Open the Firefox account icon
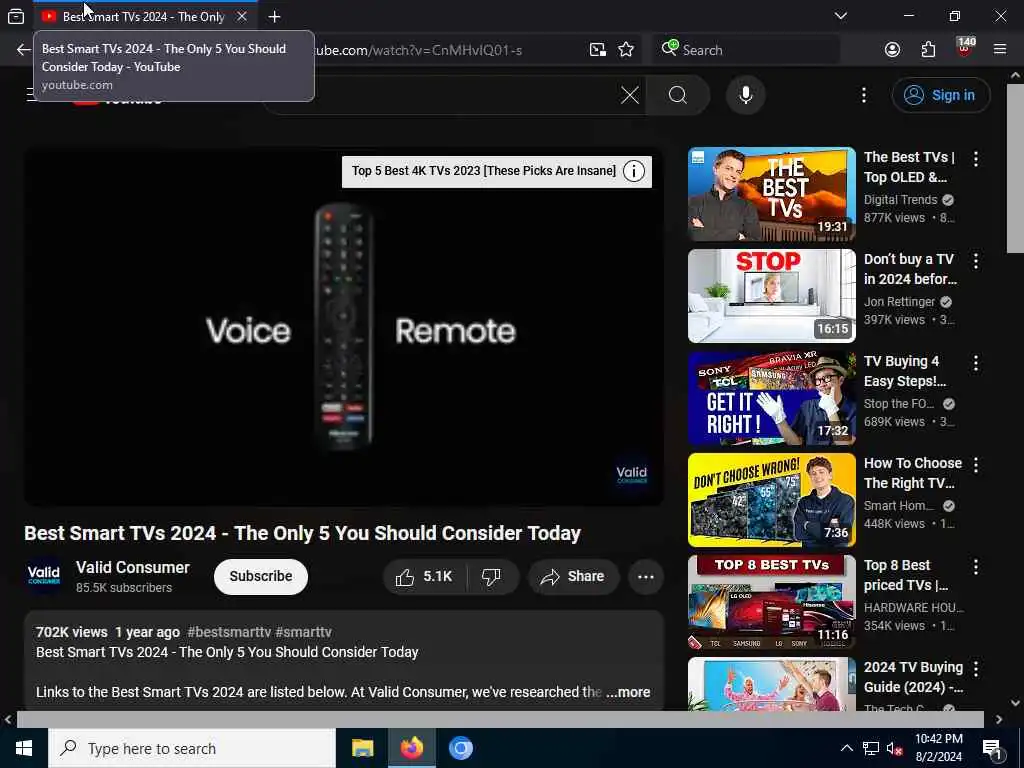The image size is (1024, 768). click(x=892, y=50)
